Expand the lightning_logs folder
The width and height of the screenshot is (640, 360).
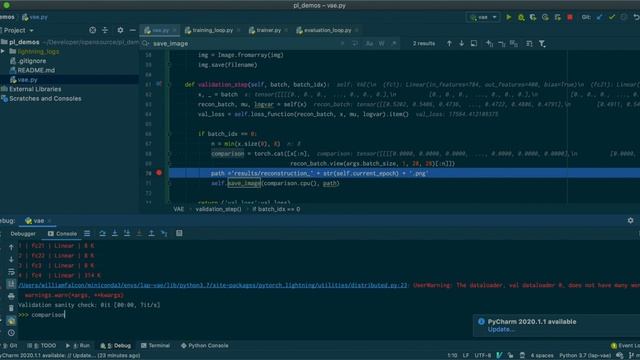[x=3, y=51]
